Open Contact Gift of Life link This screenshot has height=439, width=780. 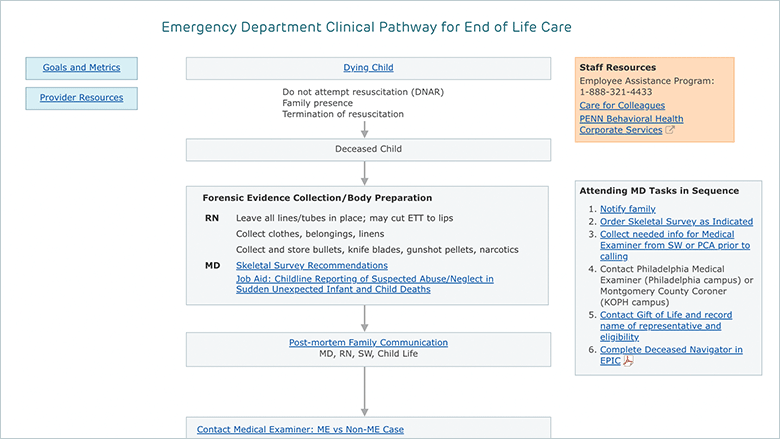tap(666, 326)
